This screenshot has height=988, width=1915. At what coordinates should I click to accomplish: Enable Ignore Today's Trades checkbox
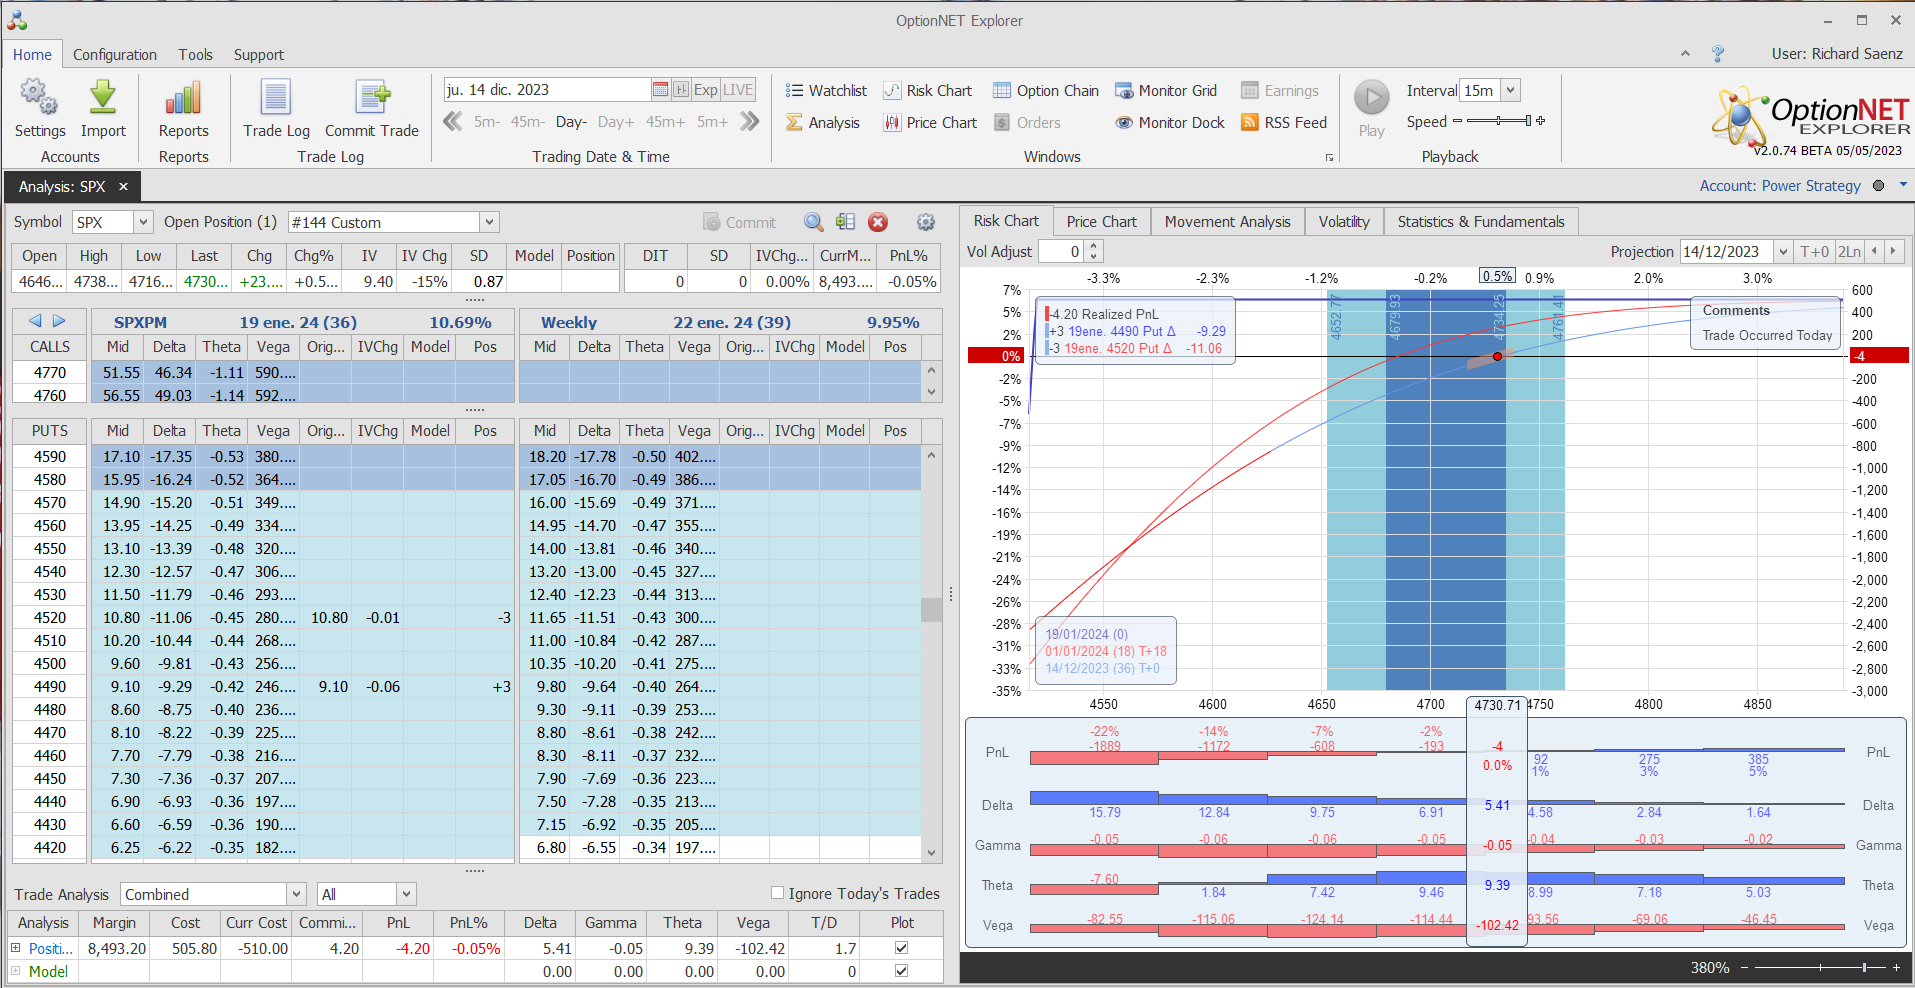point(777,893)
